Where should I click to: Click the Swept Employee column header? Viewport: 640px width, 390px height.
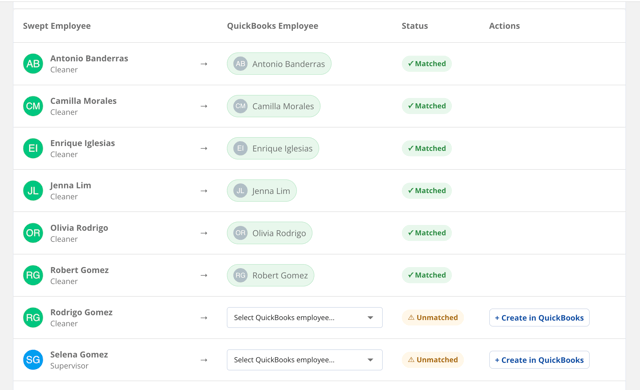57,26
